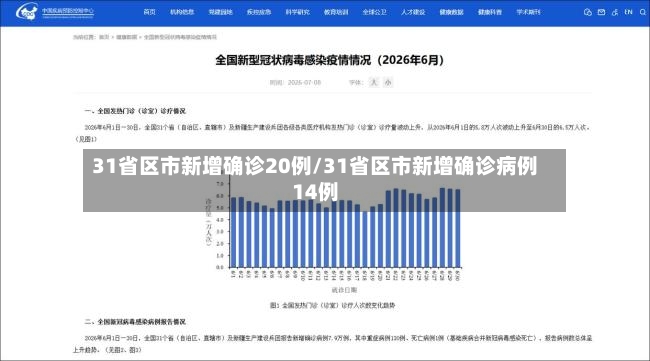The height and width of the screenshot is (361, 650).
Task: Click the section heading 二、全国新冠病毒感染病例报告情况
Action: (x=135, y=322)
